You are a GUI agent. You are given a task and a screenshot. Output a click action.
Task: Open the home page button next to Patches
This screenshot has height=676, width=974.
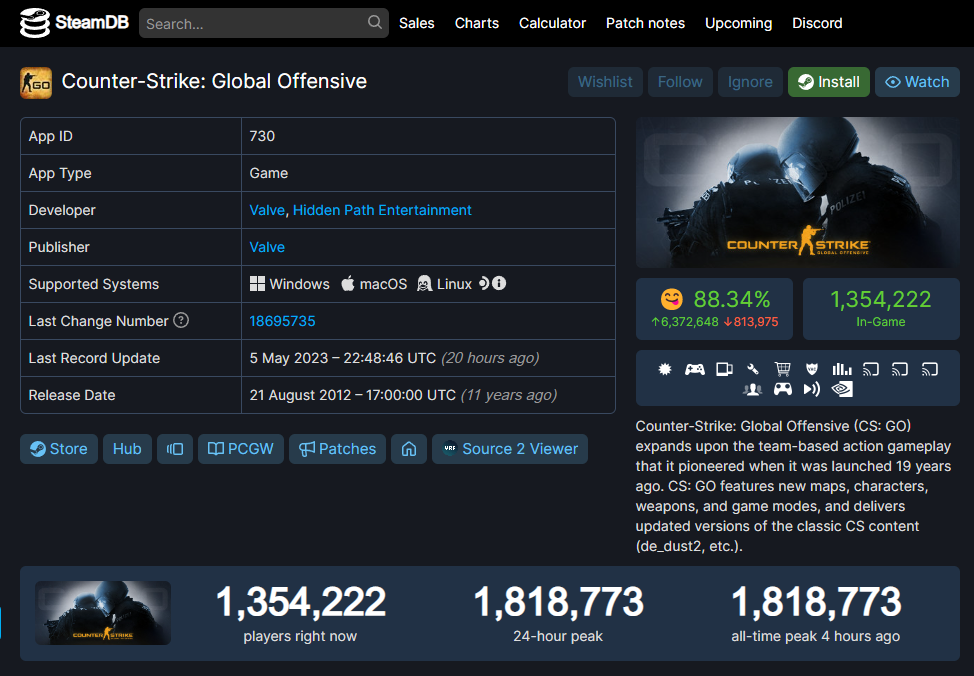[409, 449]
